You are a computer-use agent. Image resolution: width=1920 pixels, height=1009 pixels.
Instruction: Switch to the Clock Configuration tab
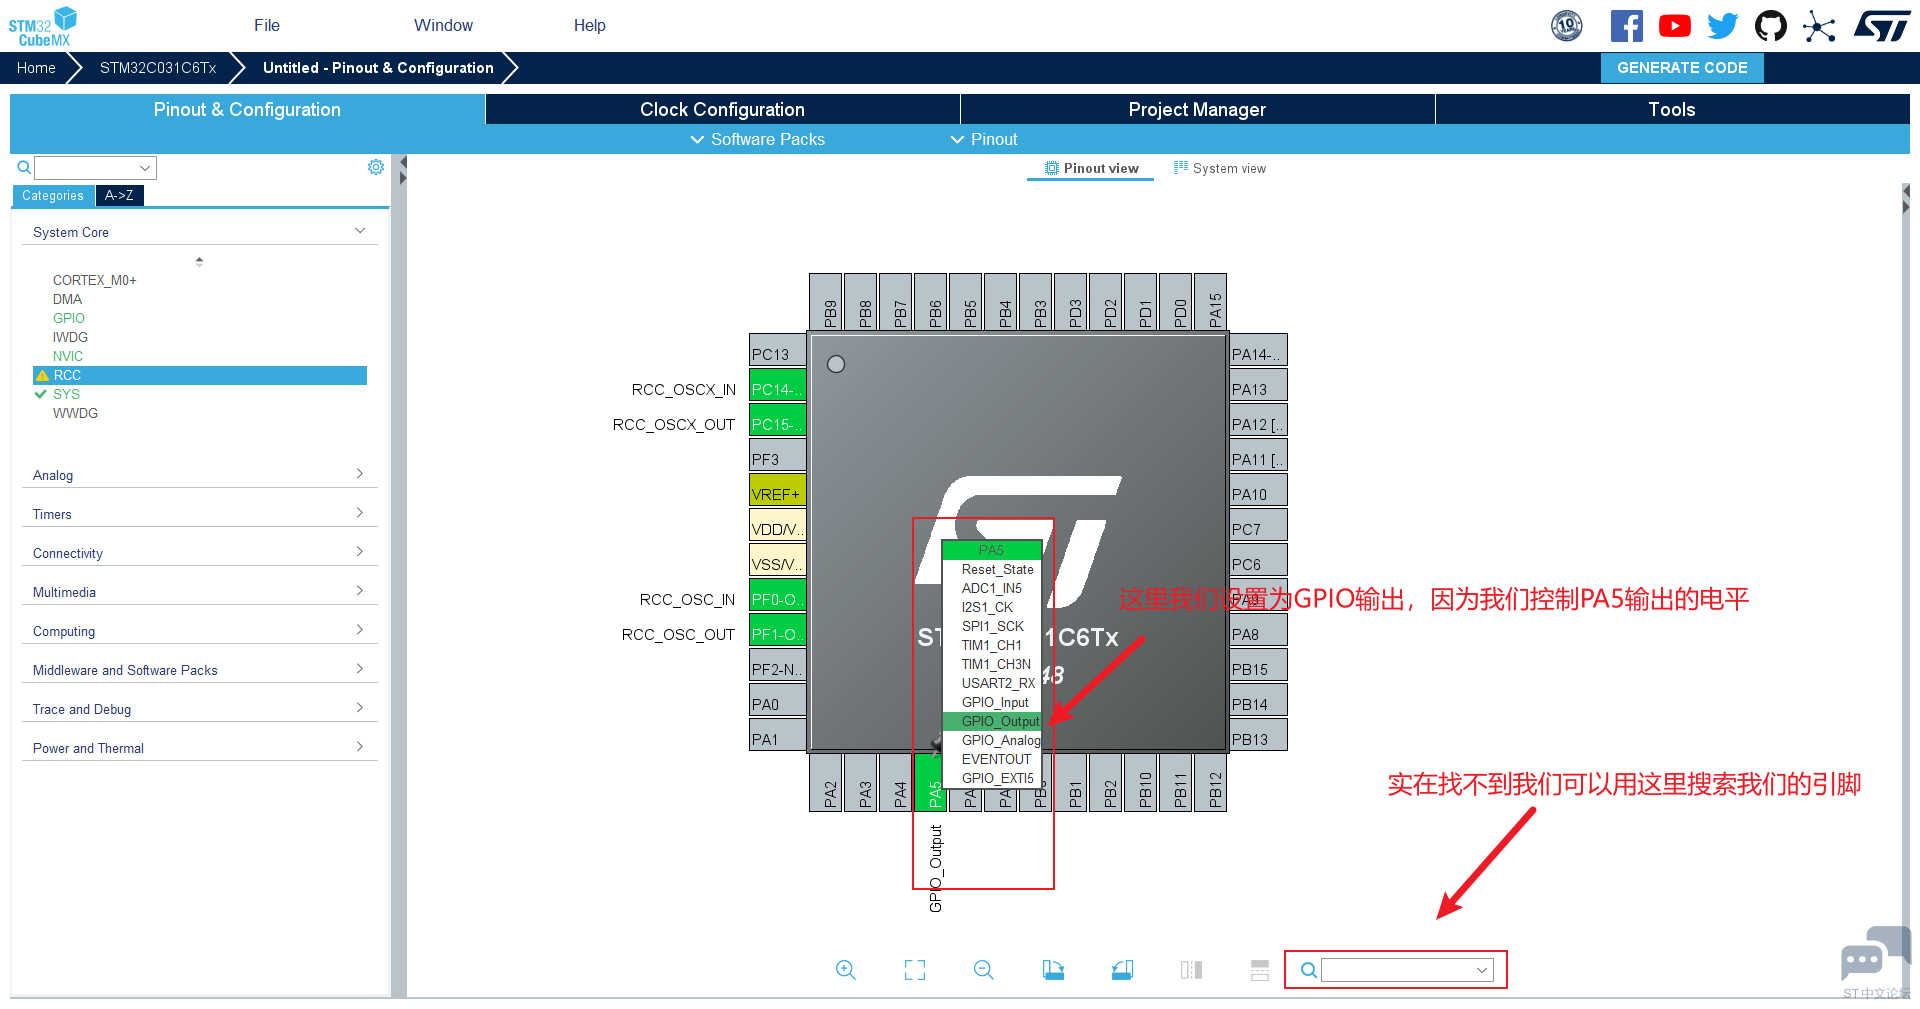pyautogui.click(x=722, y=110)
